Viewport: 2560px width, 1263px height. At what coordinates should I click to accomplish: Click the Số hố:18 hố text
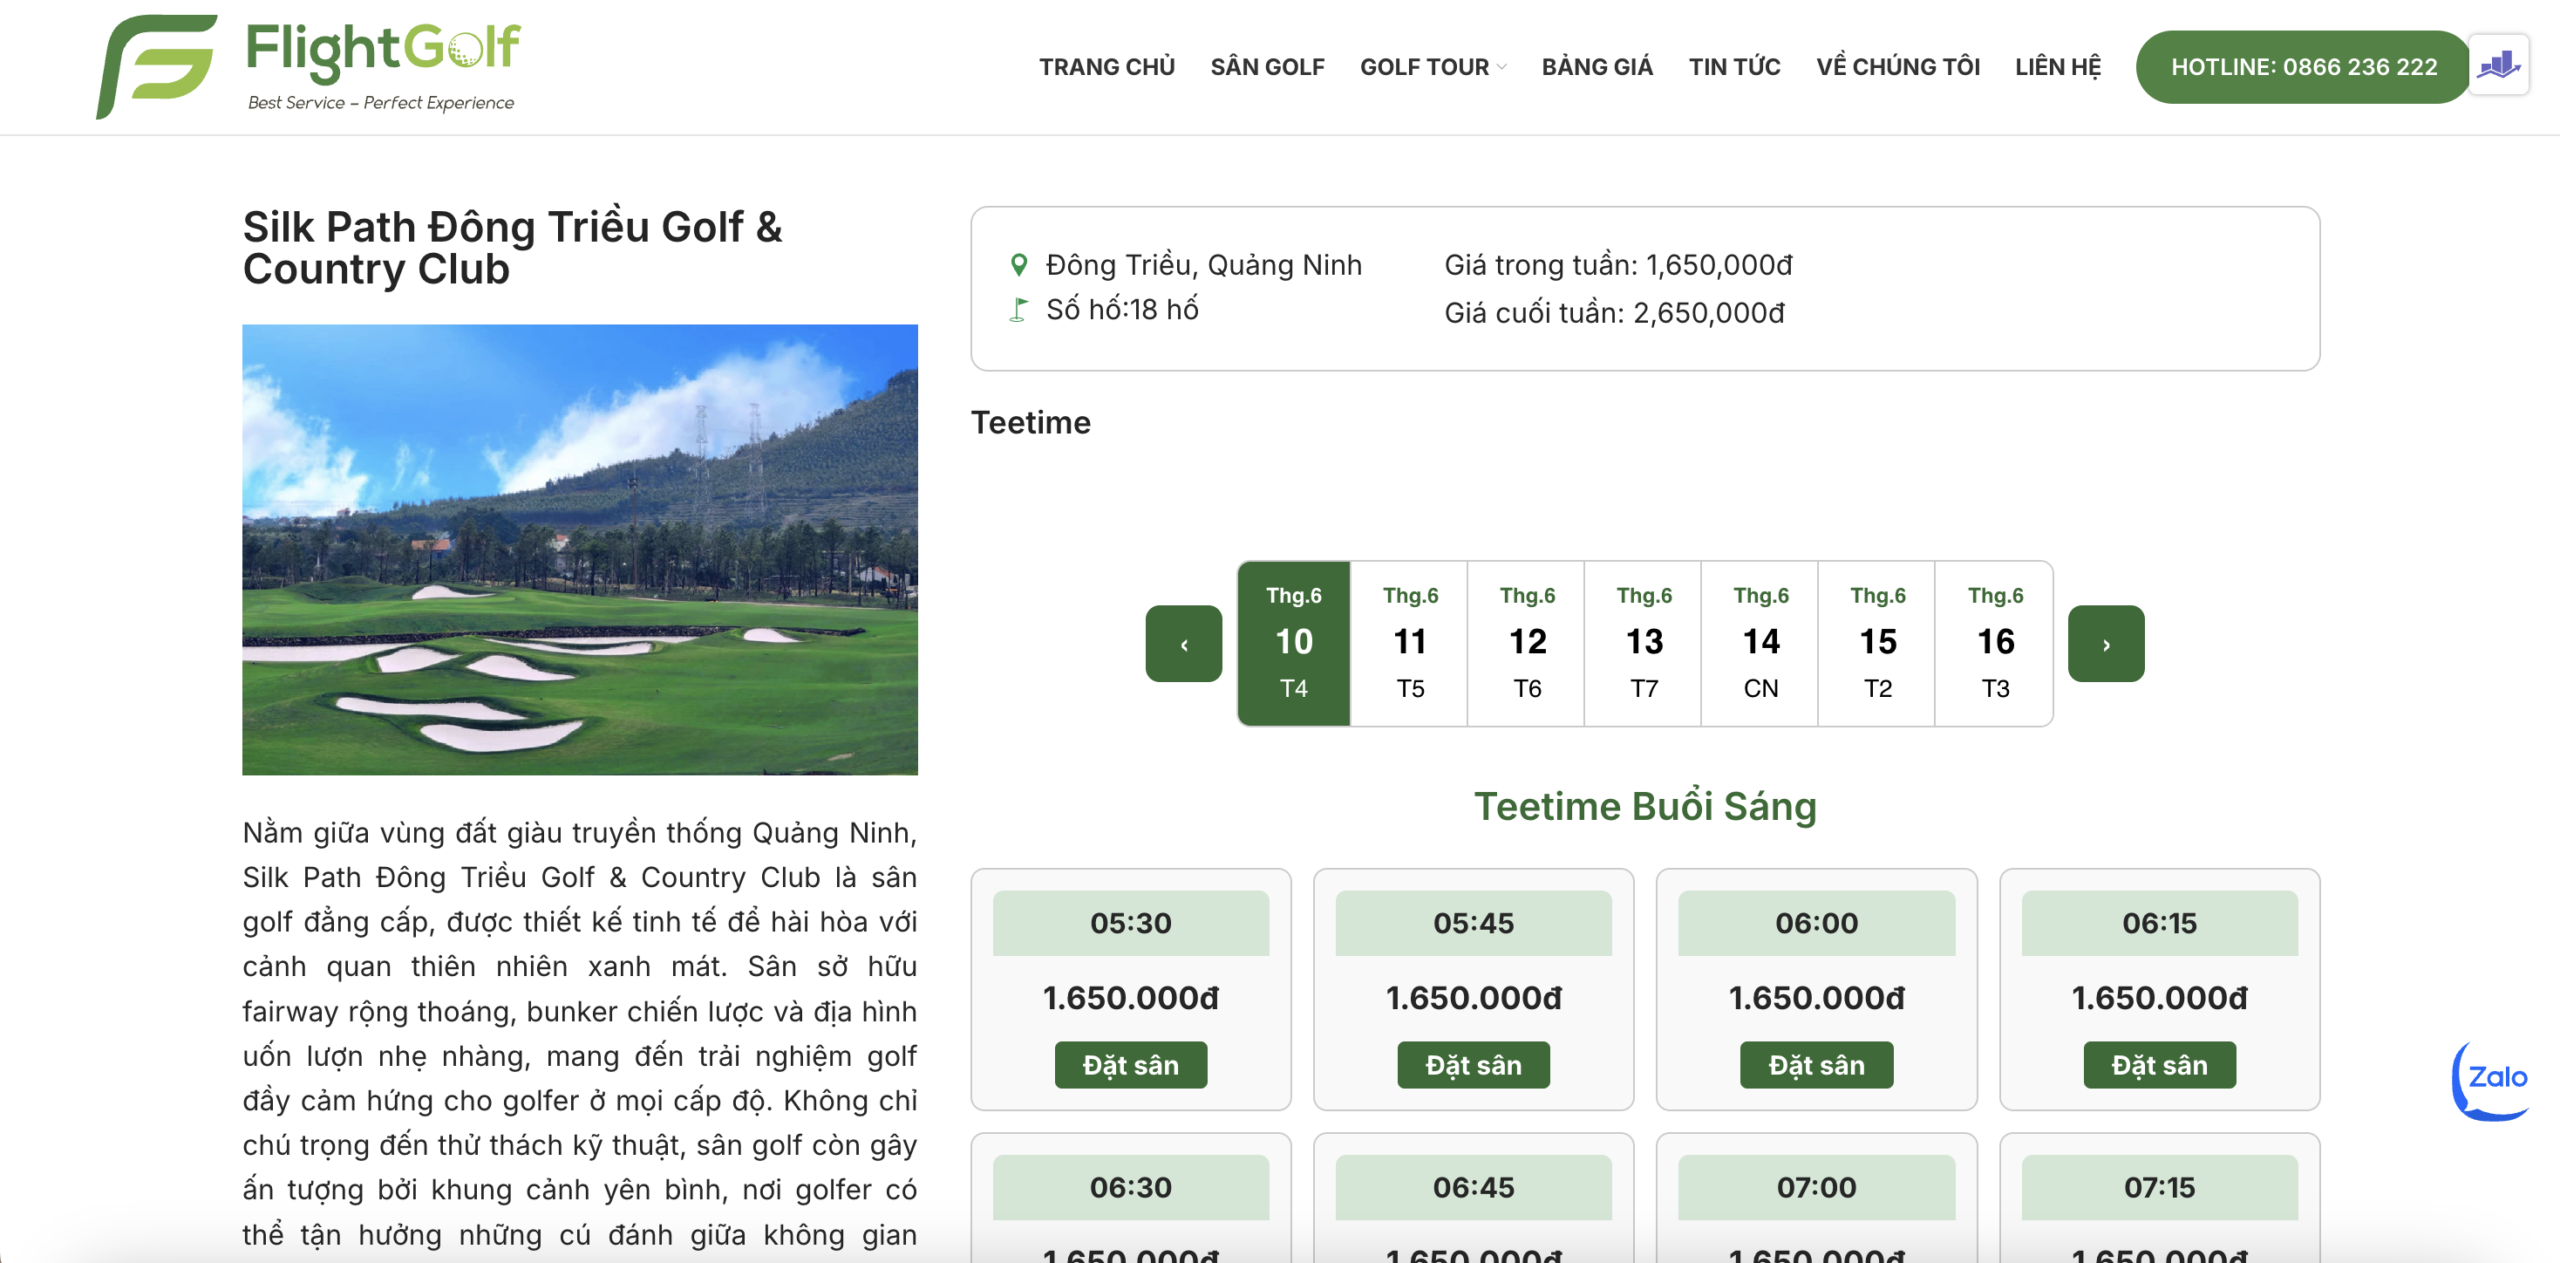coord(1122,310)
